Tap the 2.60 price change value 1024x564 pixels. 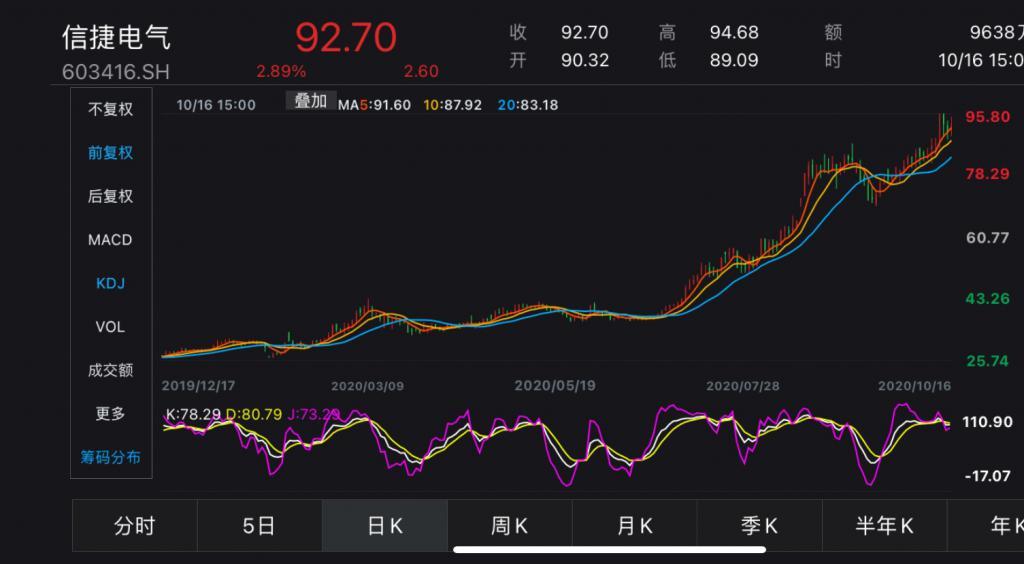pos(421,71)
